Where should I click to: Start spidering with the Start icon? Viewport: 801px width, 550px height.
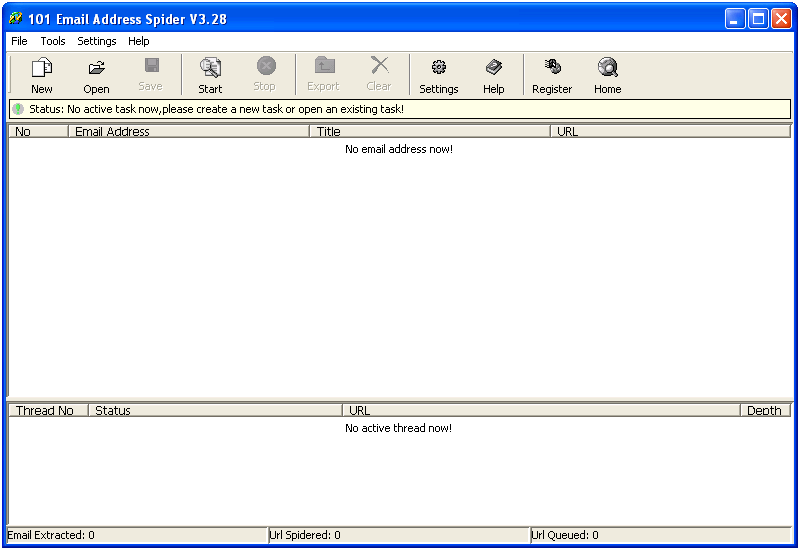(x=210, y=75)
